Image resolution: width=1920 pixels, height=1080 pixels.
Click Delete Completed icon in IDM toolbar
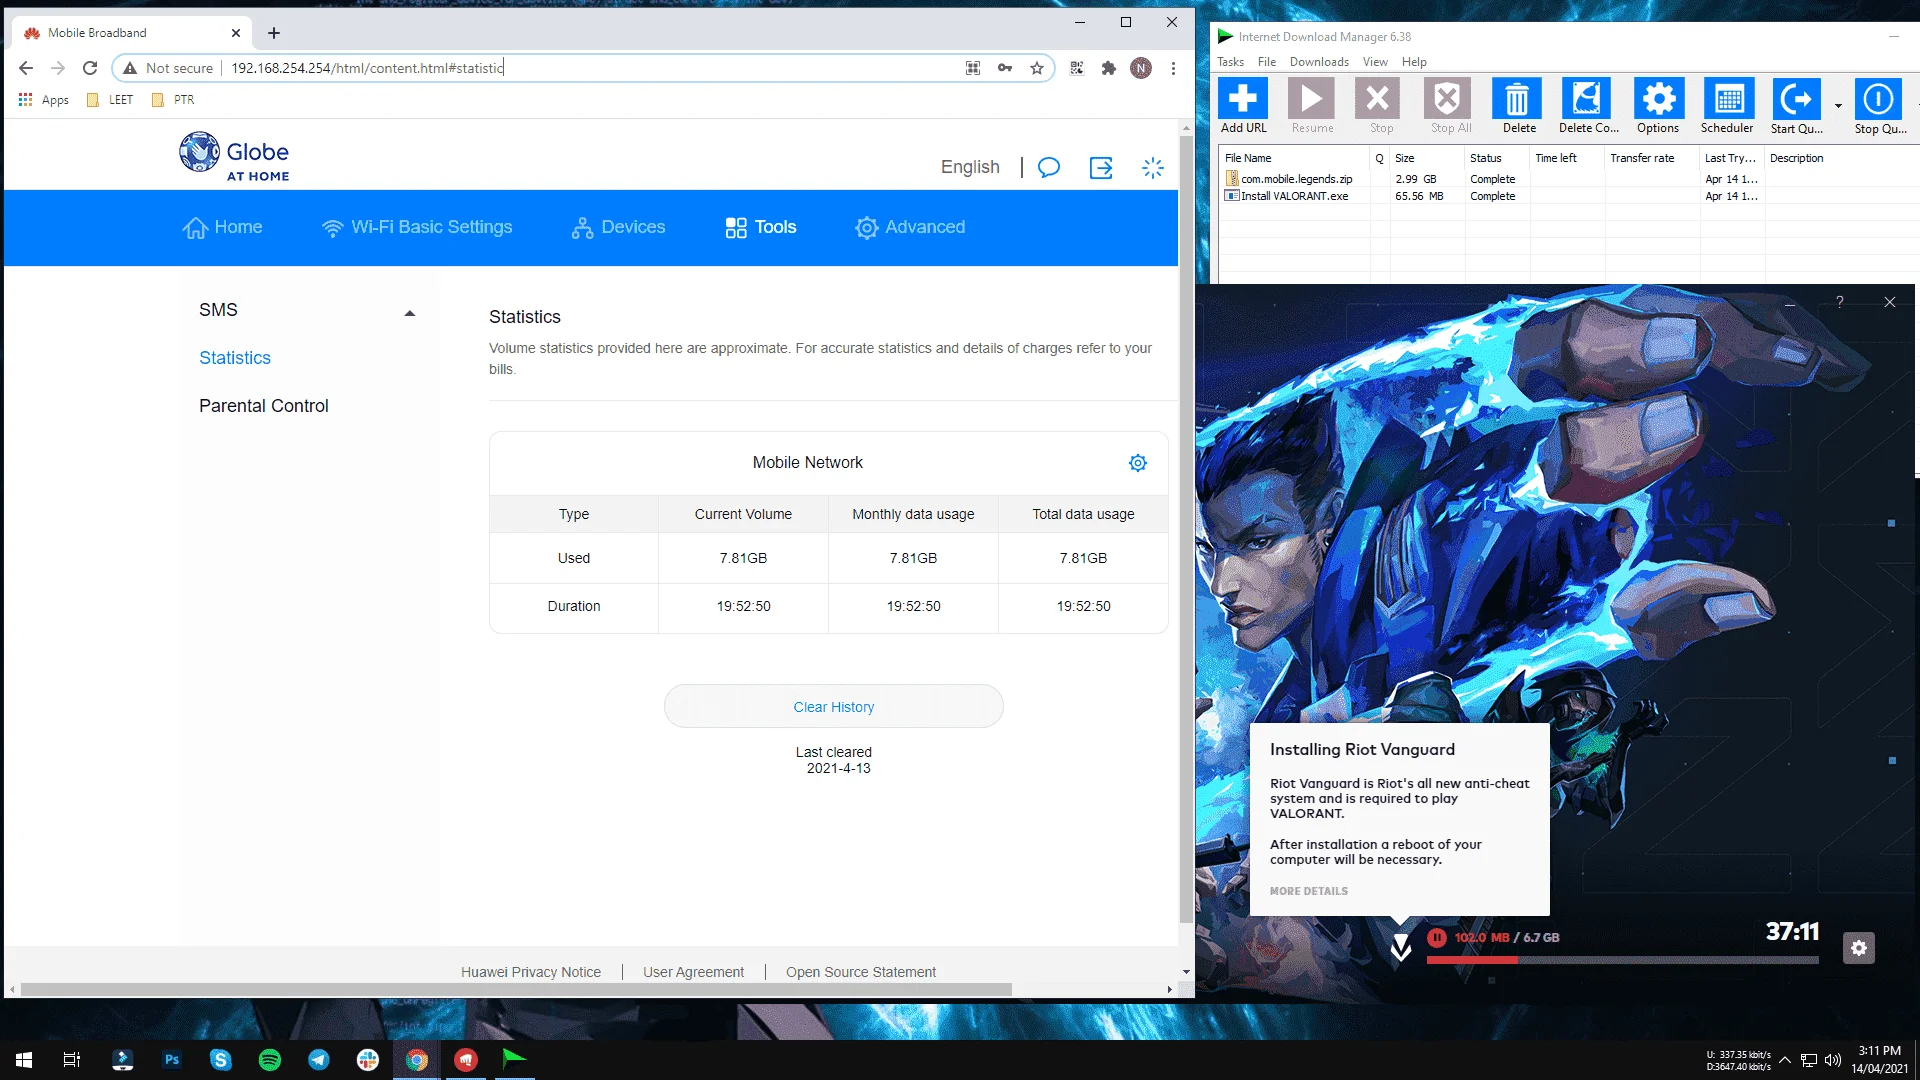(x=1587, y=105)
